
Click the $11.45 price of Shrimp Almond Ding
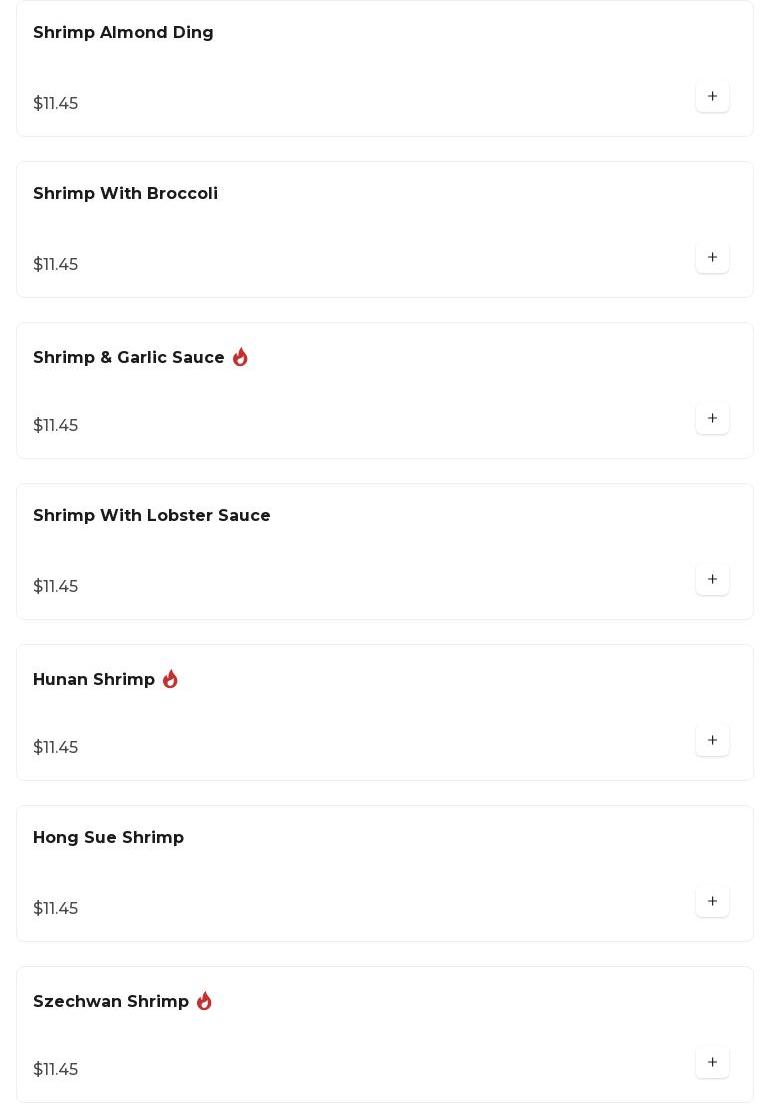[56, 104]
